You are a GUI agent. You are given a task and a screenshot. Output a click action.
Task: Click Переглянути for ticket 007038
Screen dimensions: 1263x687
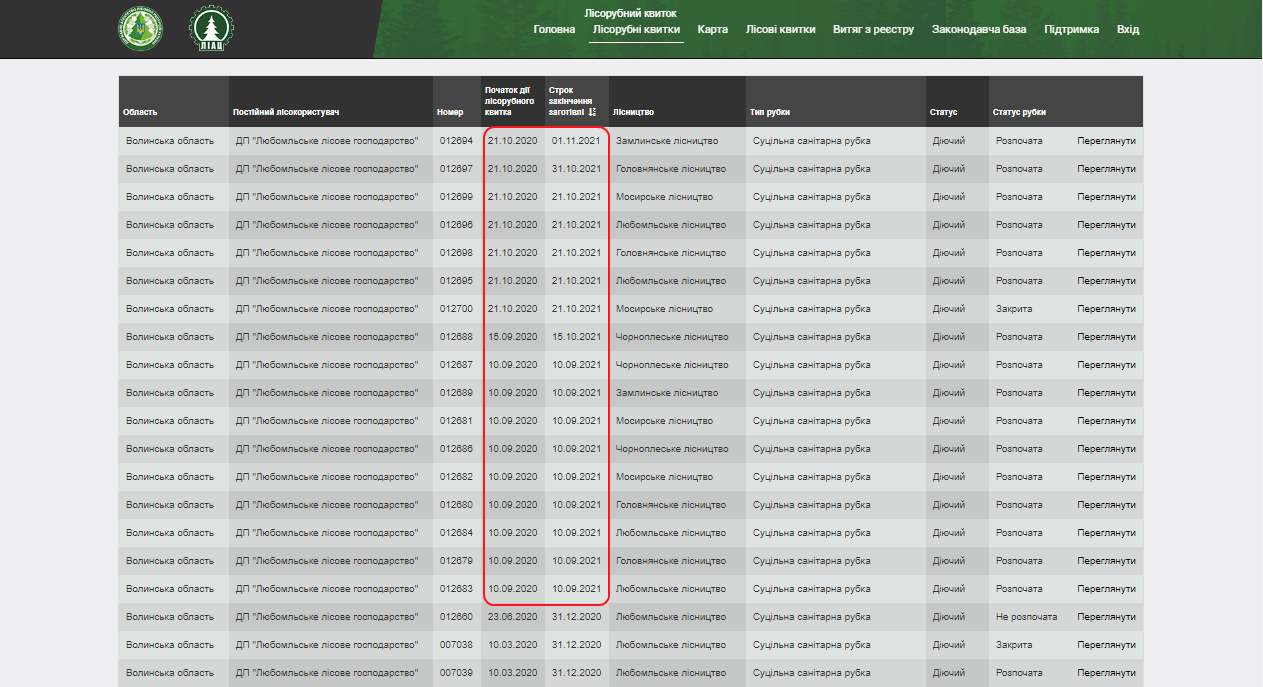[x=1106, y=645]
